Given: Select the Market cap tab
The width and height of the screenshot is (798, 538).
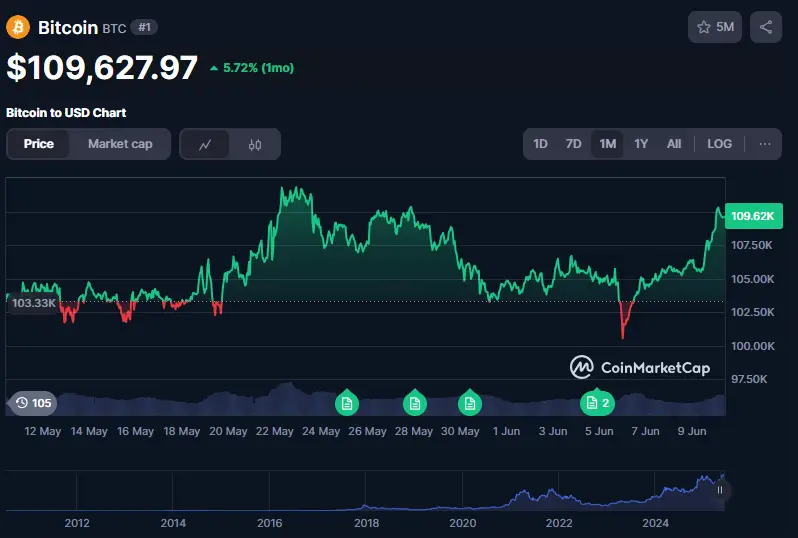Looking at the screenshot, I should point(120,144).
